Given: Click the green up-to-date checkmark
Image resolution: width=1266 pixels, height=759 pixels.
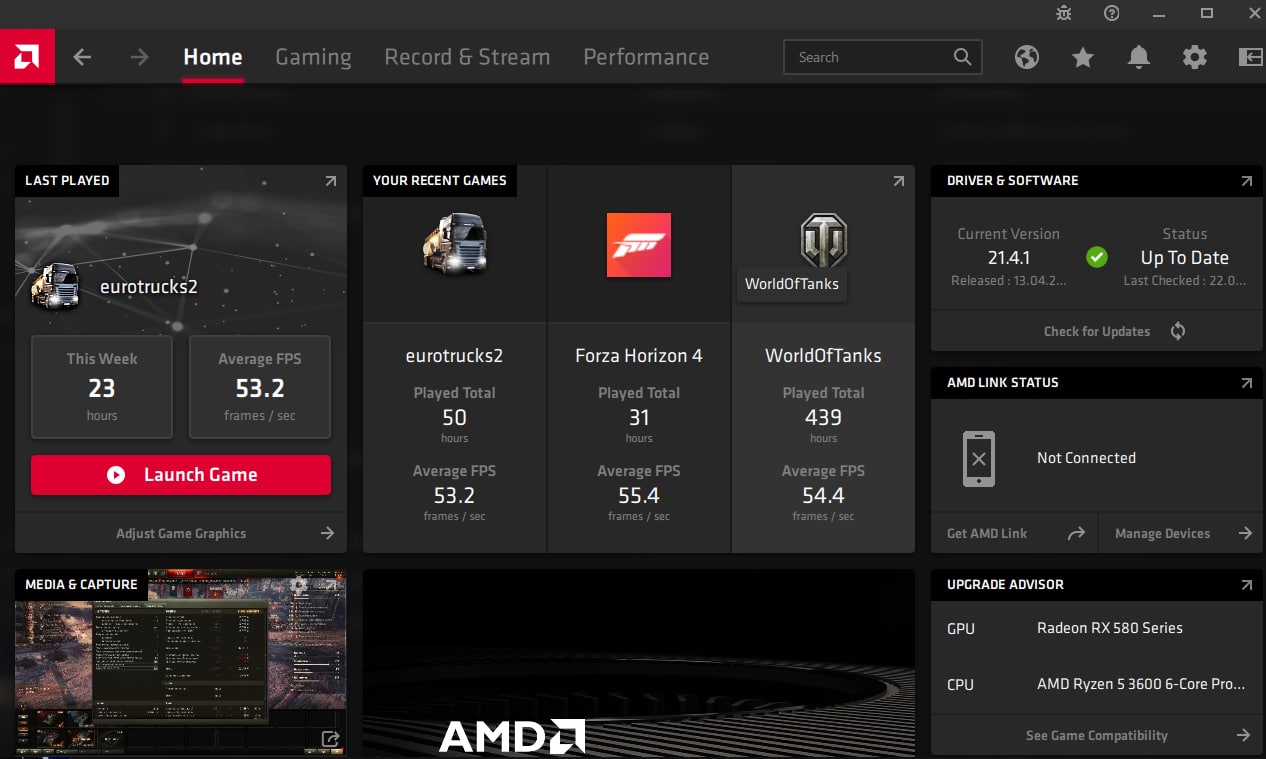Looking at the screenshot, I should coord(1097,257).
